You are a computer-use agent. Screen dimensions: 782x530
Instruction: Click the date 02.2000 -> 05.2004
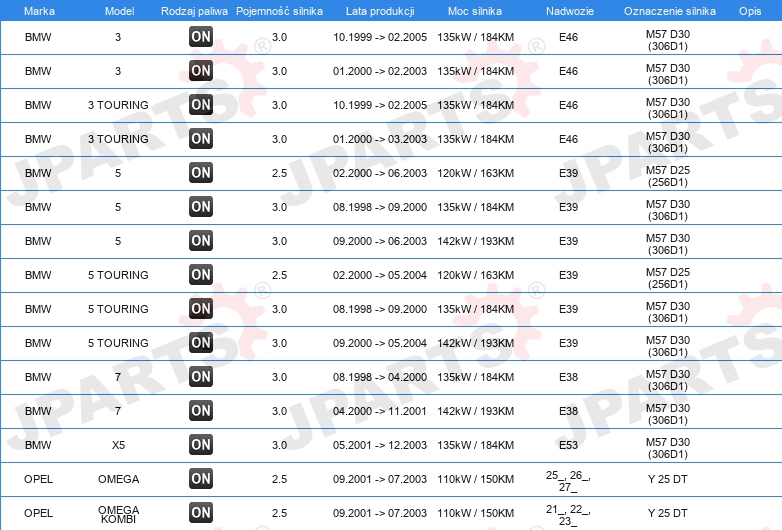[380, 275]
